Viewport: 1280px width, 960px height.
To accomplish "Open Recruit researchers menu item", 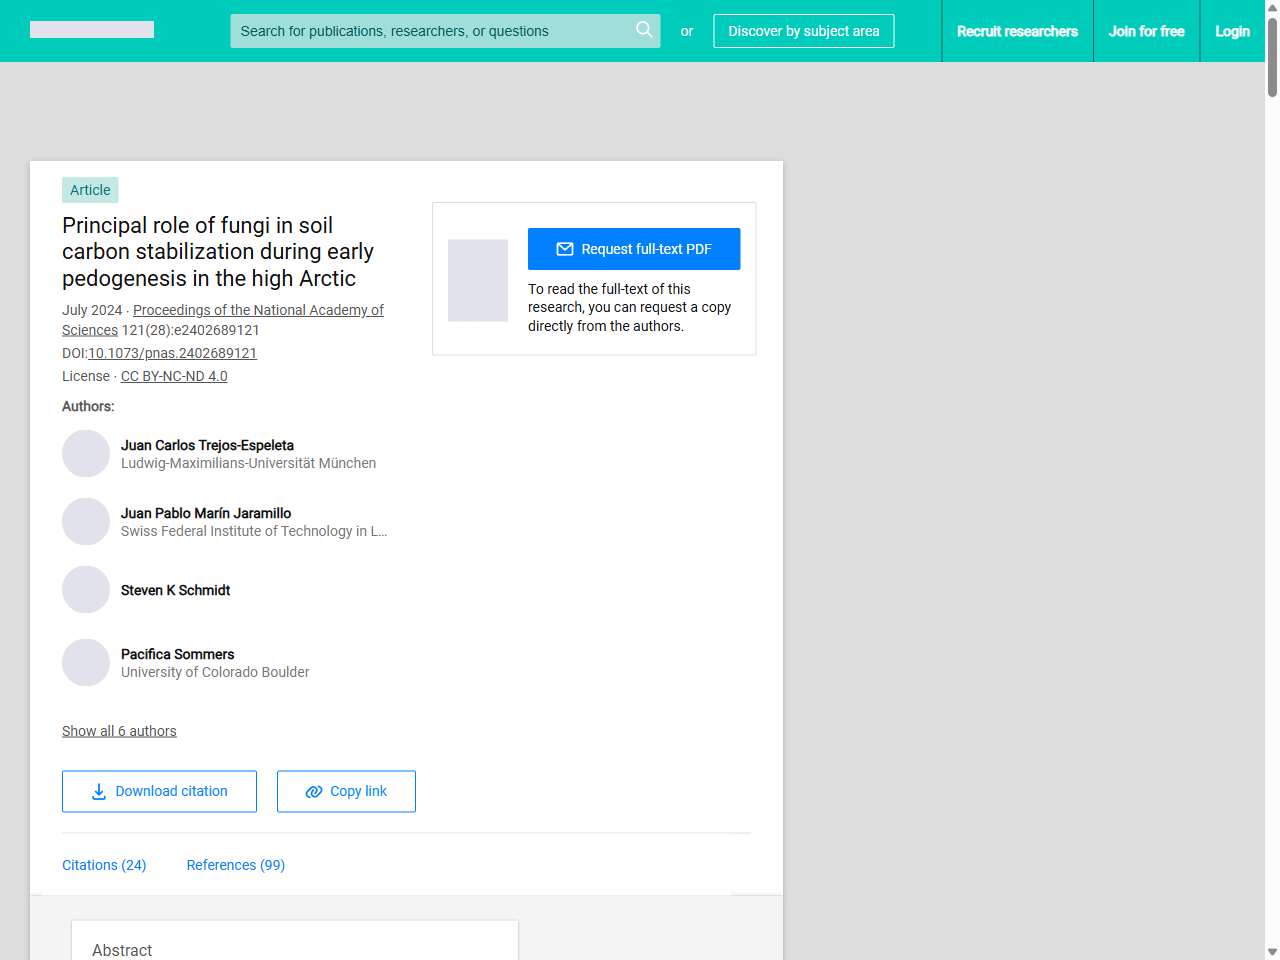I will [x=1017, y=31].
